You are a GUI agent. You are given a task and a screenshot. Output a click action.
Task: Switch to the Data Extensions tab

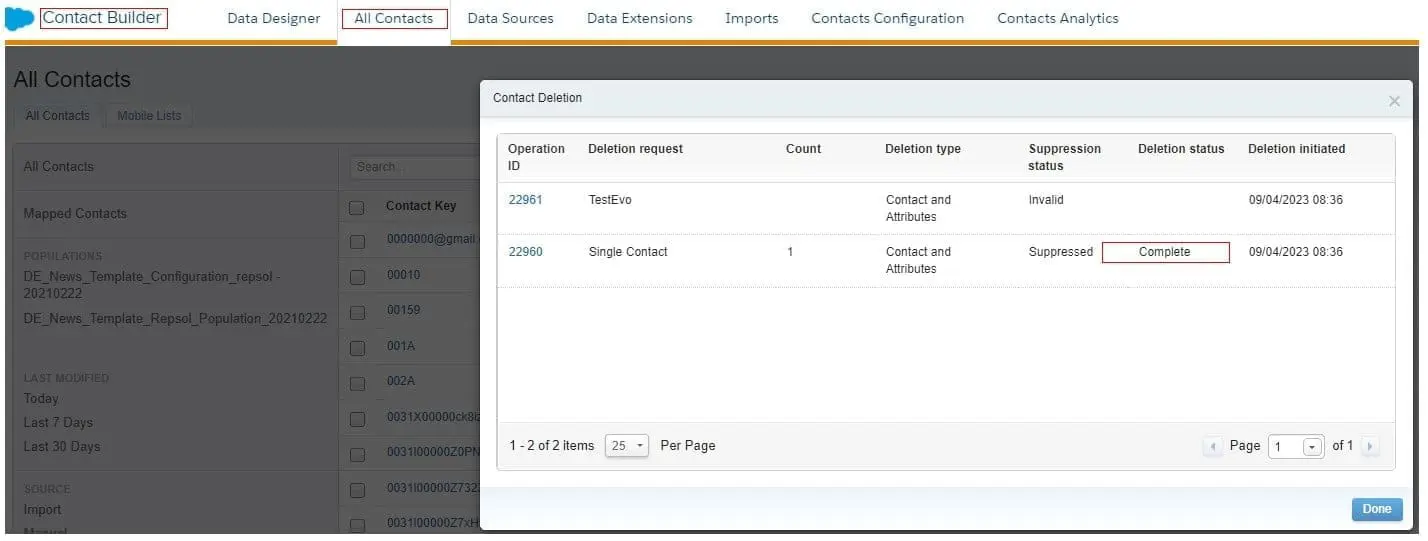click(x=639, y=19)
